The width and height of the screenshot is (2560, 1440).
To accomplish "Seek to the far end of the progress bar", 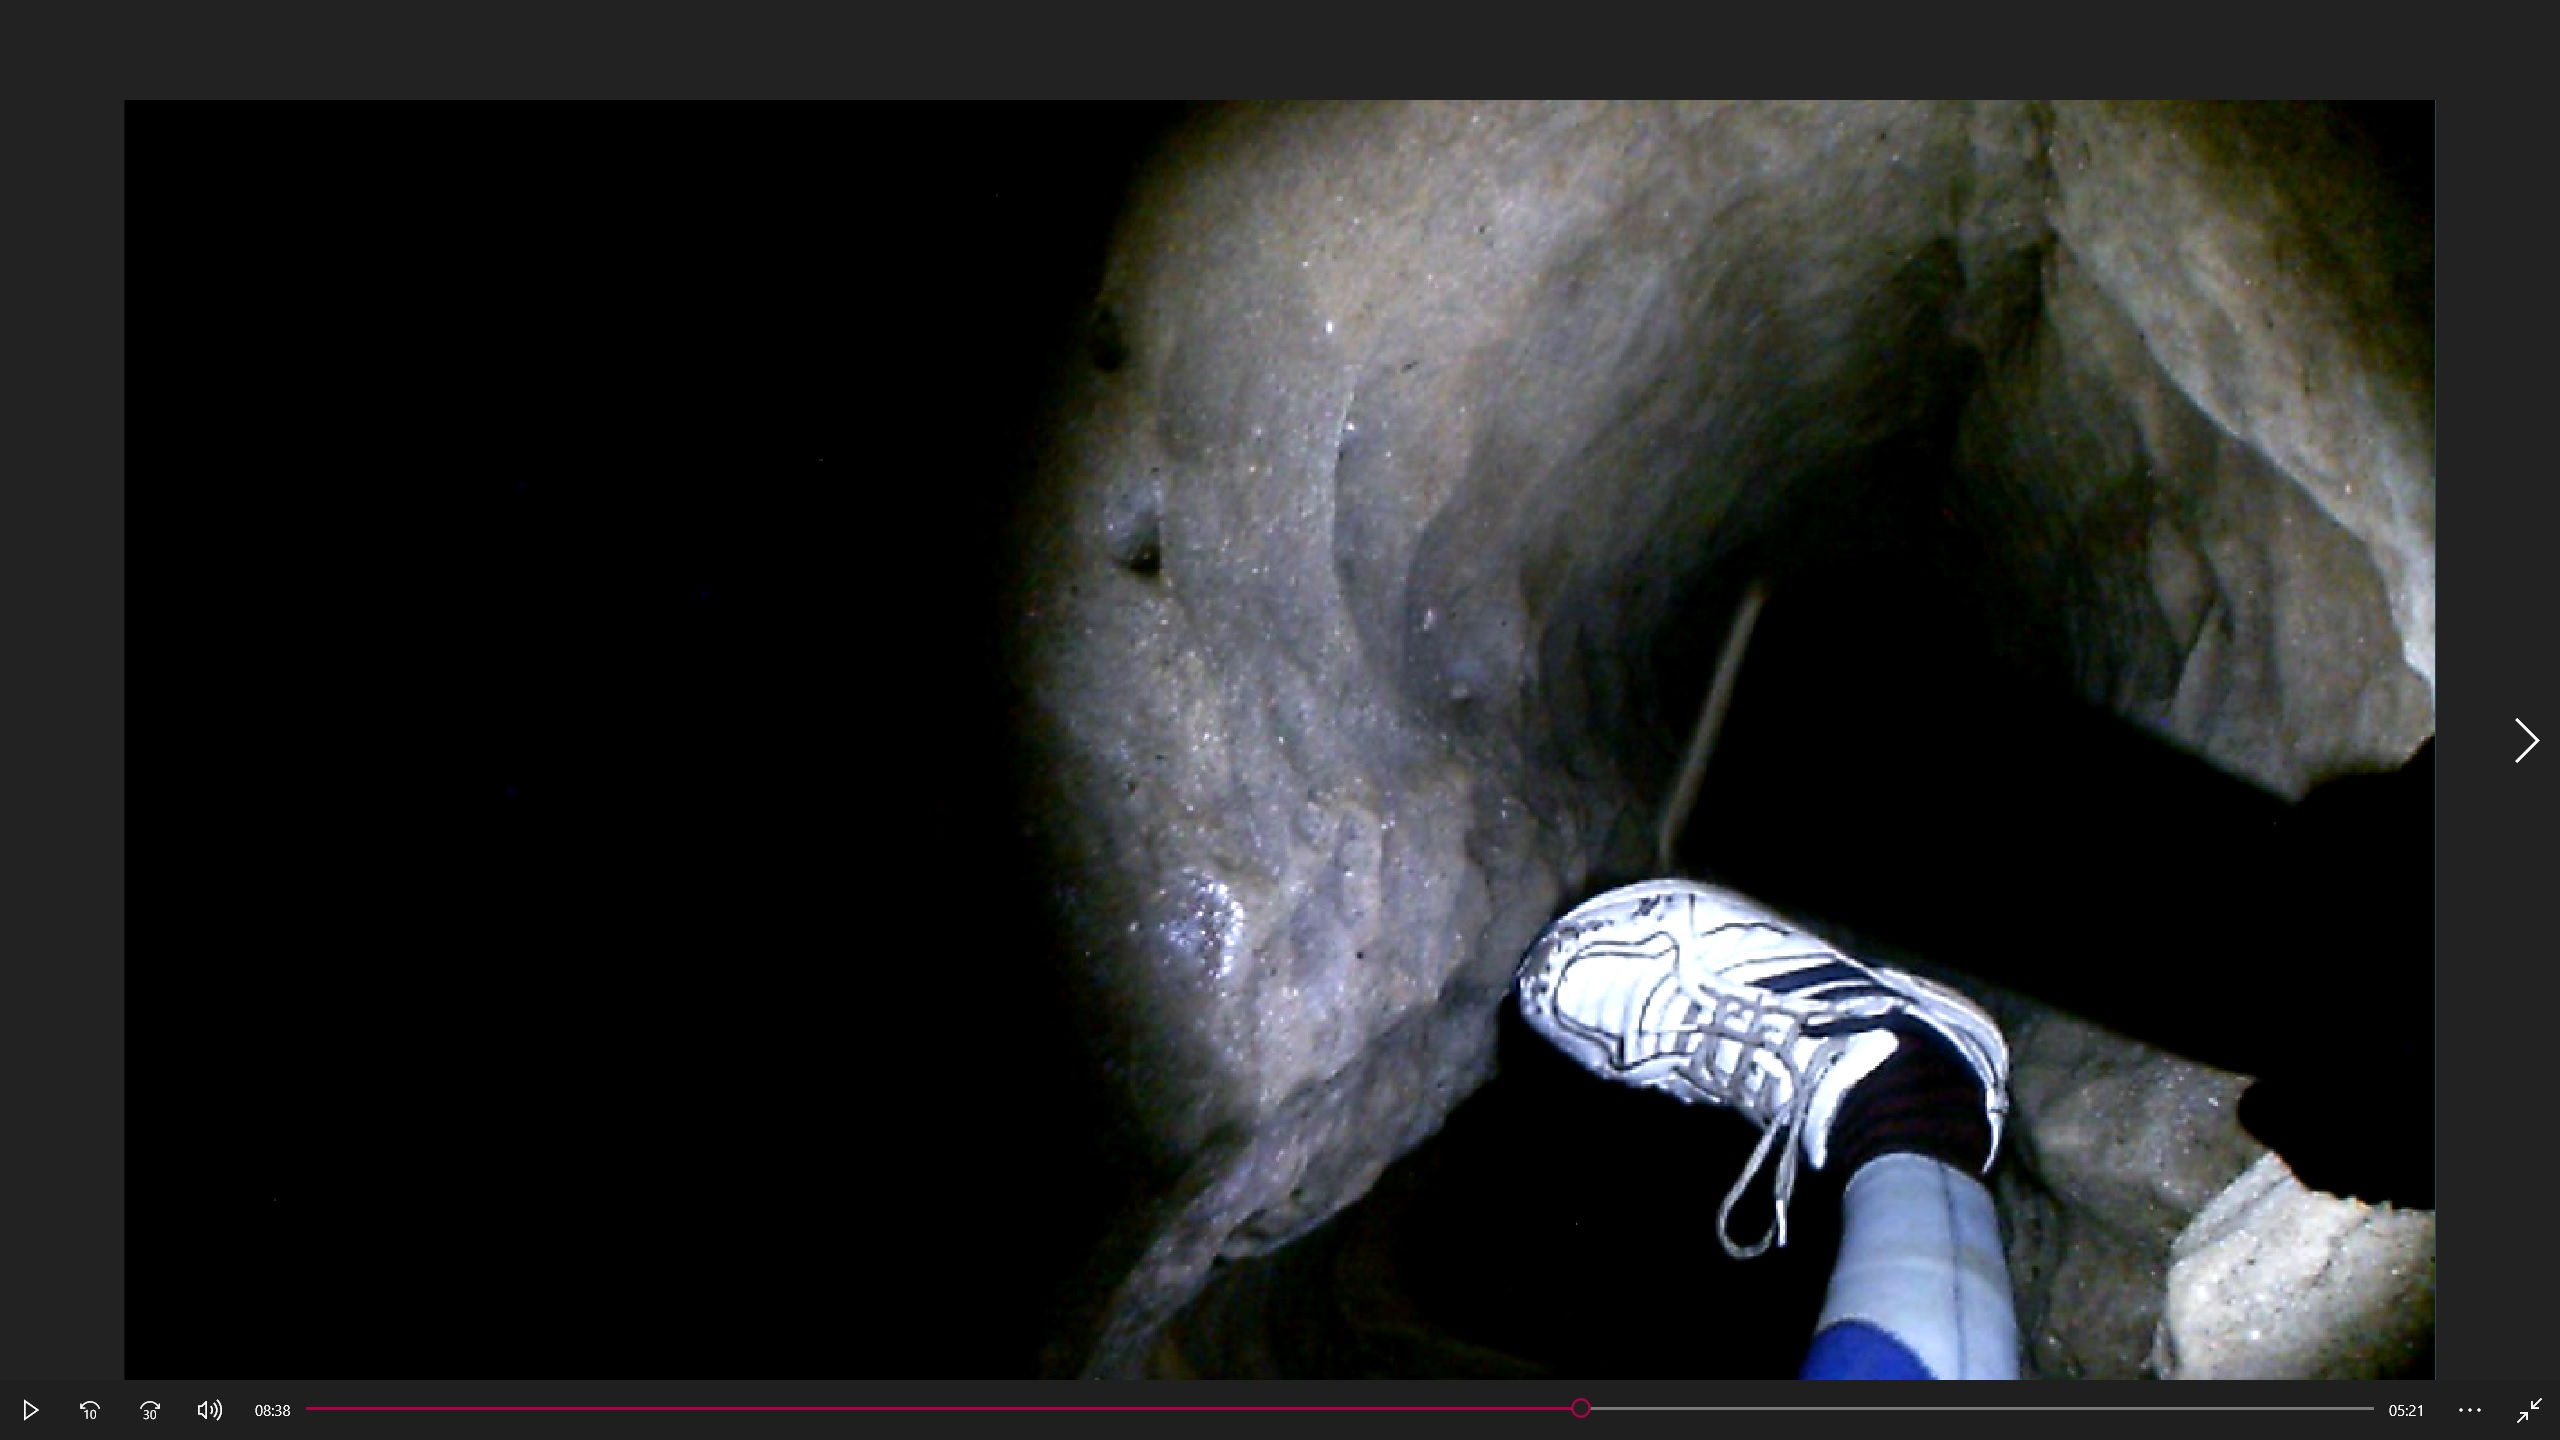I will click(x=2371, y=1408).
